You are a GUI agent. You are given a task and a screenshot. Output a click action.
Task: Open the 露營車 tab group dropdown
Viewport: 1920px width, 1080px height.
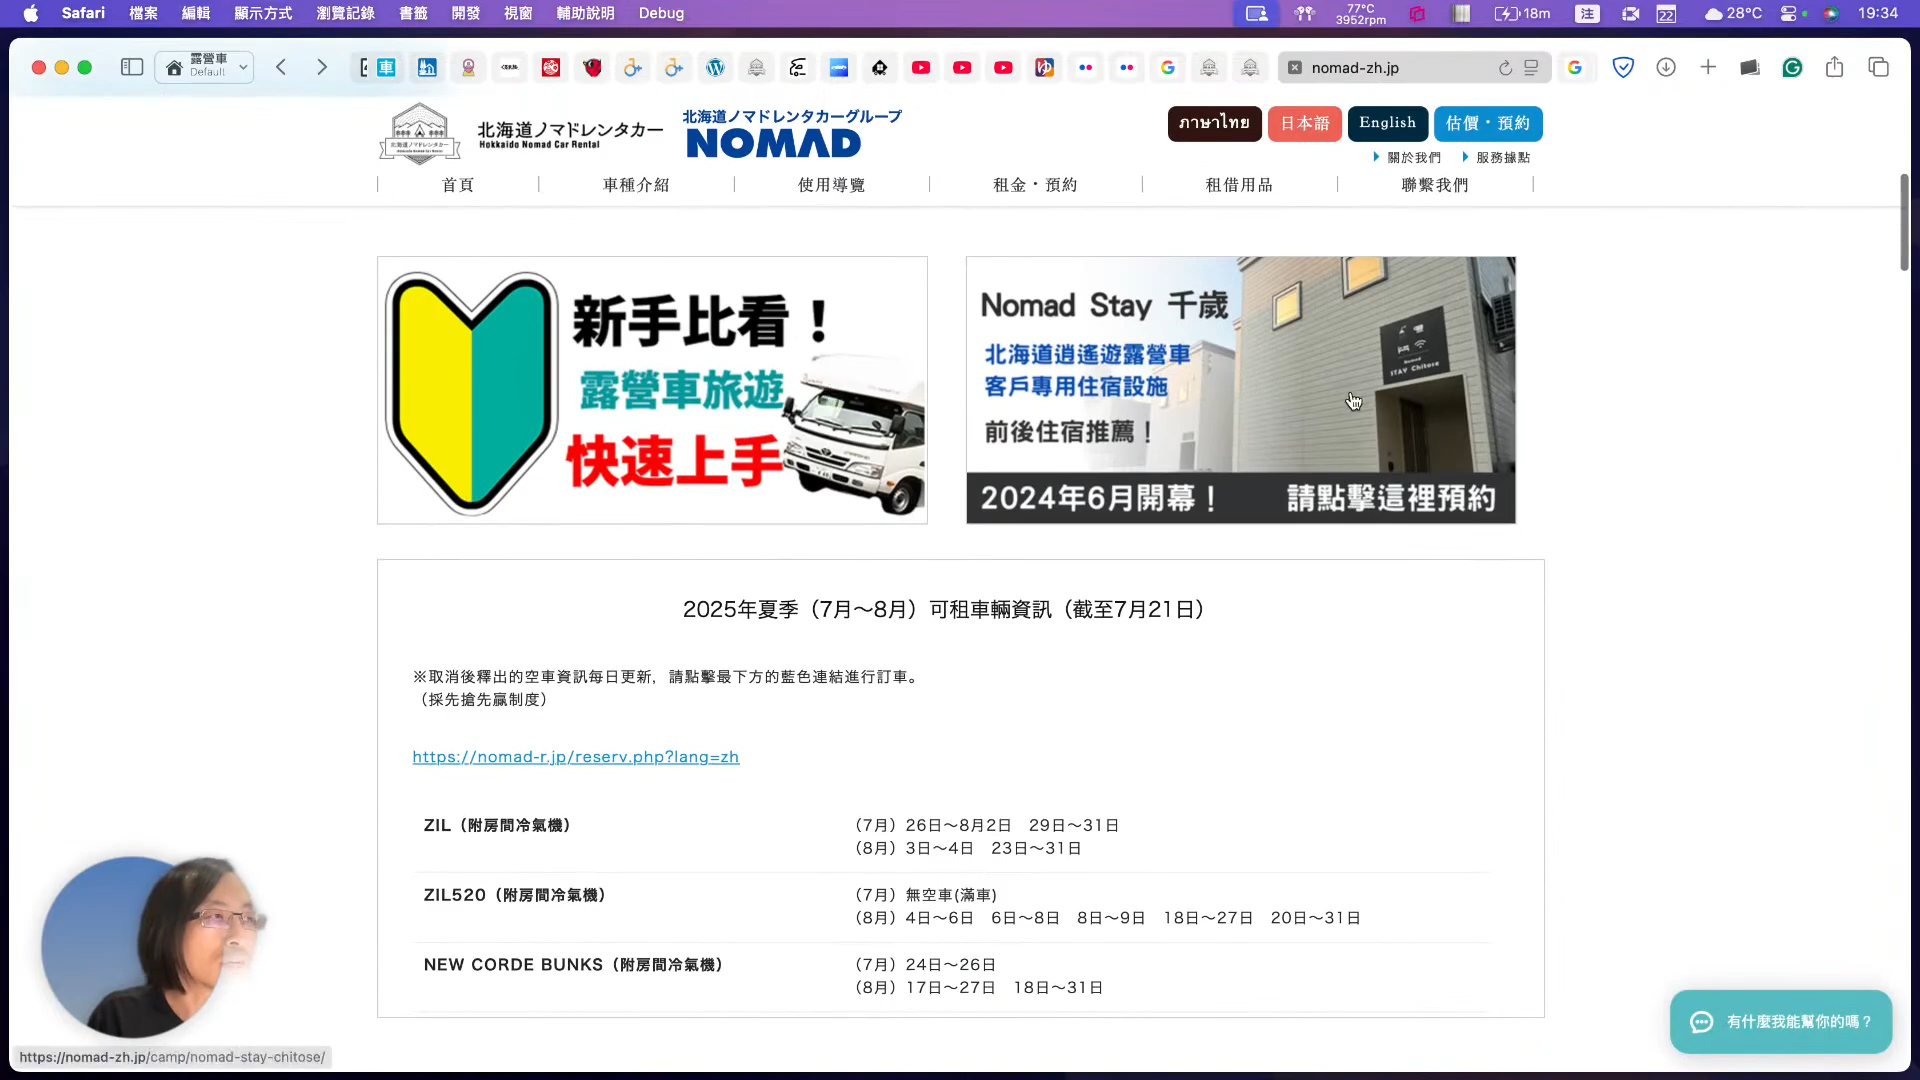pyautogui.click(x=208, y=67)
